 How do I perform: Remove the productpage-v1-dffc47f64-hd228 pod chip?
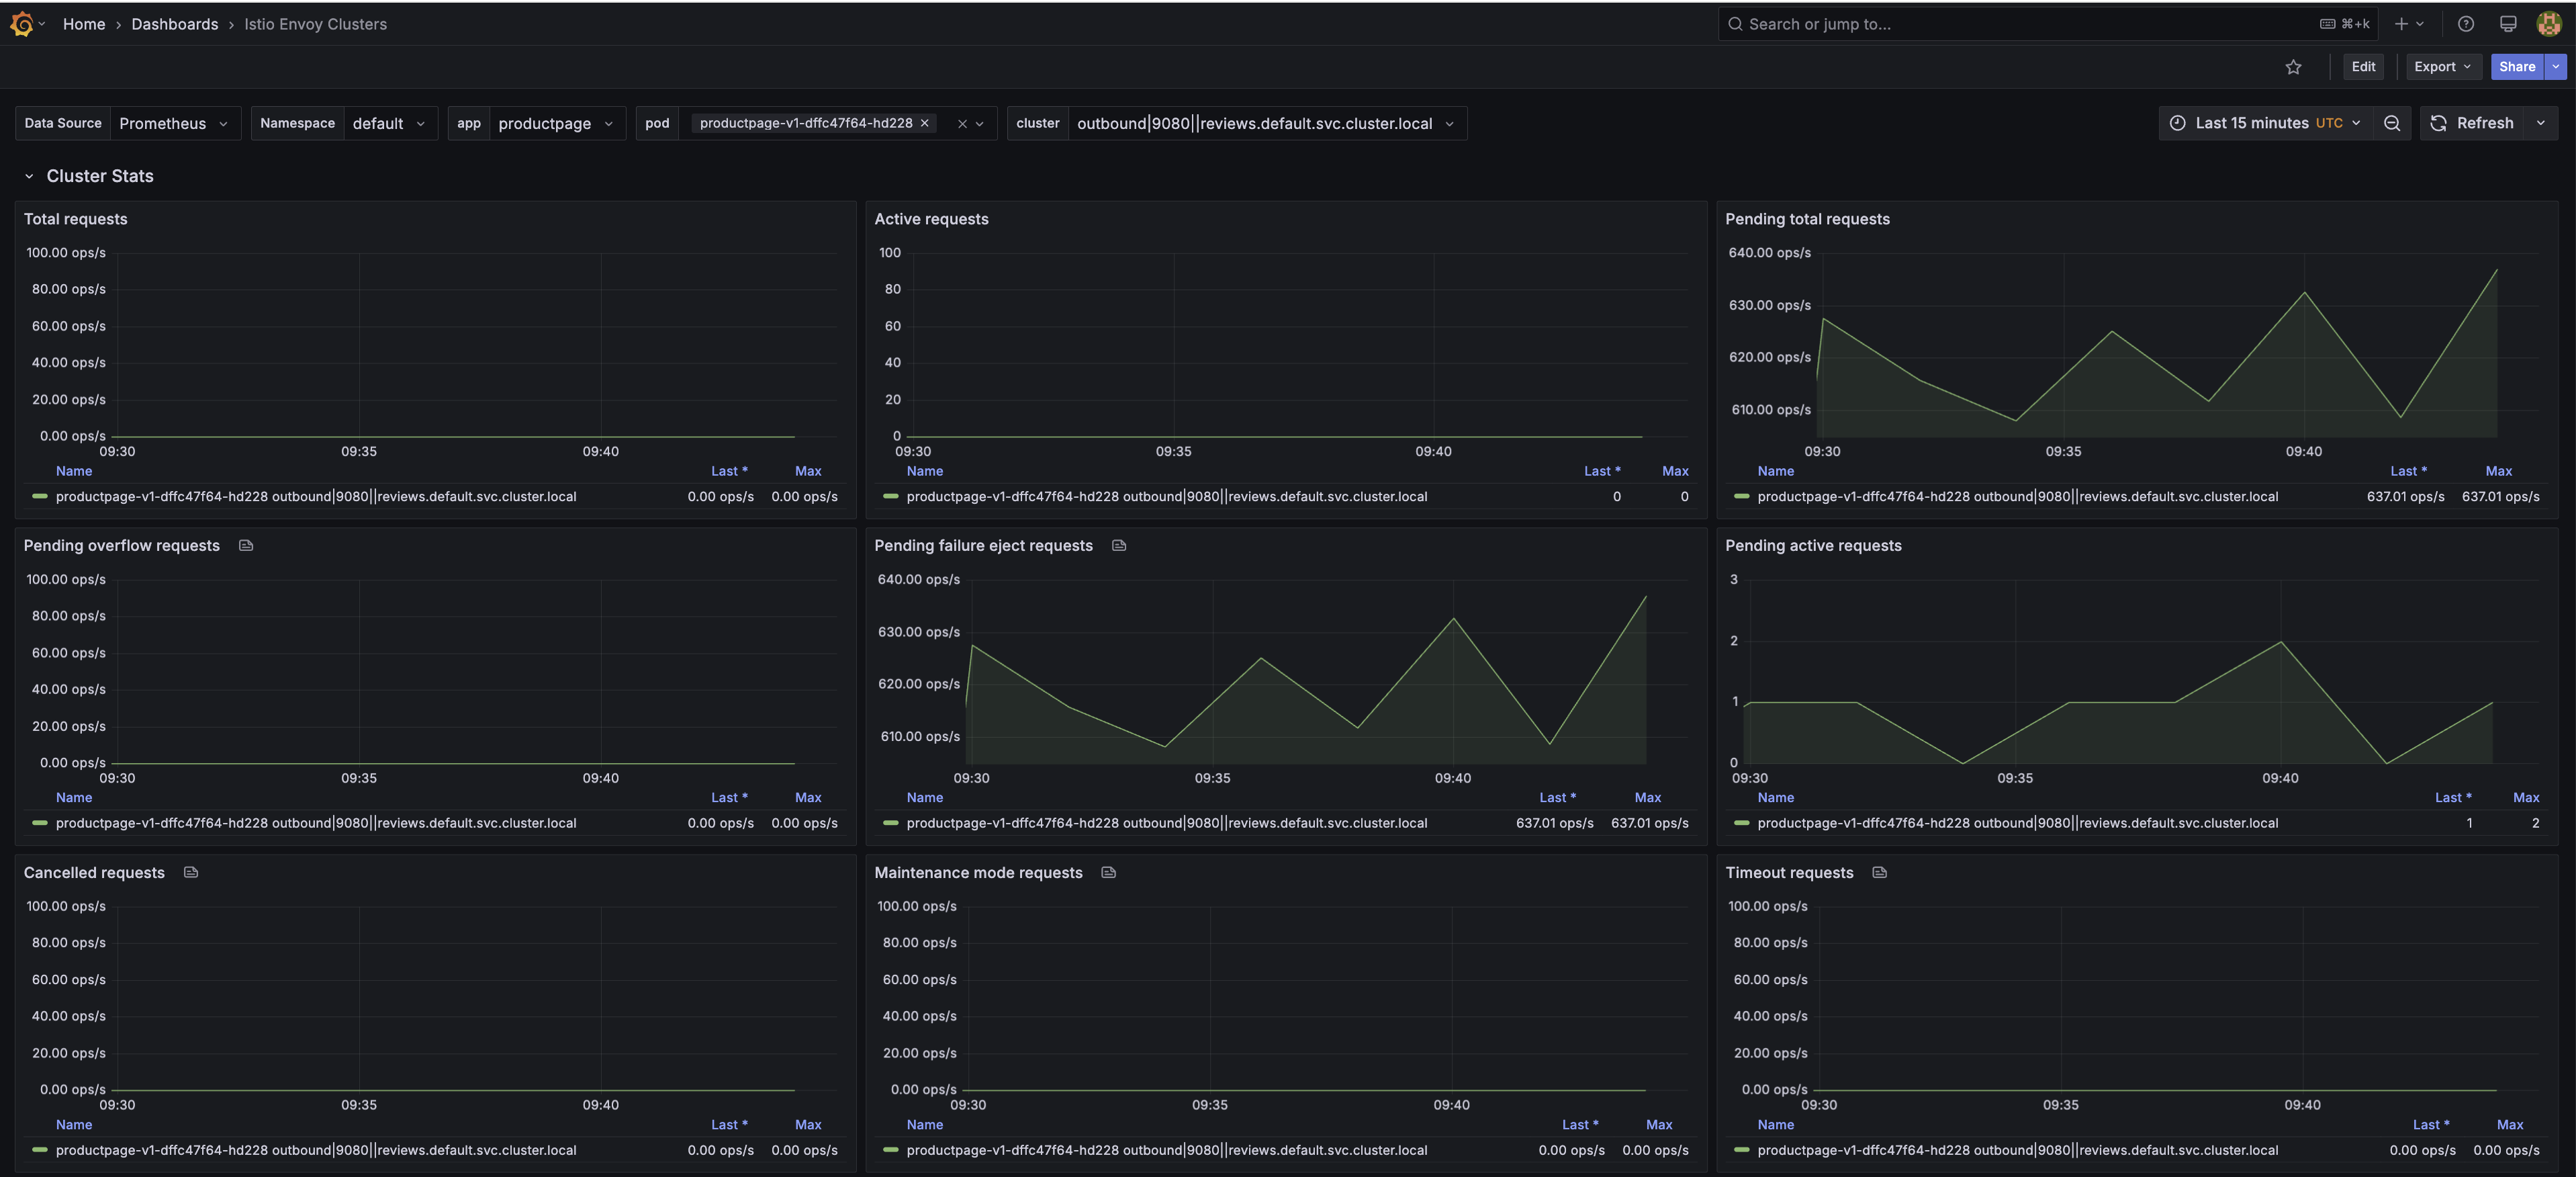(x=925, y=123)
